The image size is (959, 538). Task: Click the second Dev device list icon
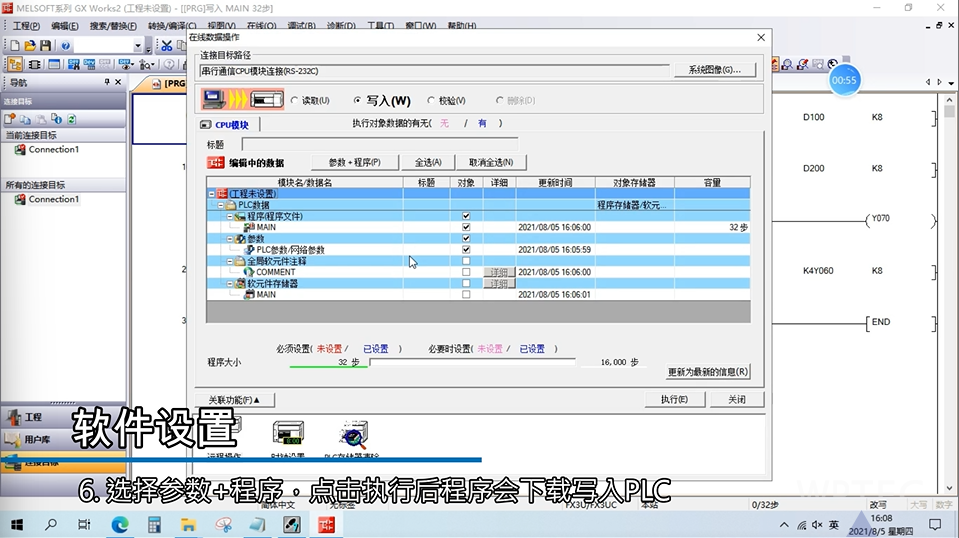[x=89, y=64]
